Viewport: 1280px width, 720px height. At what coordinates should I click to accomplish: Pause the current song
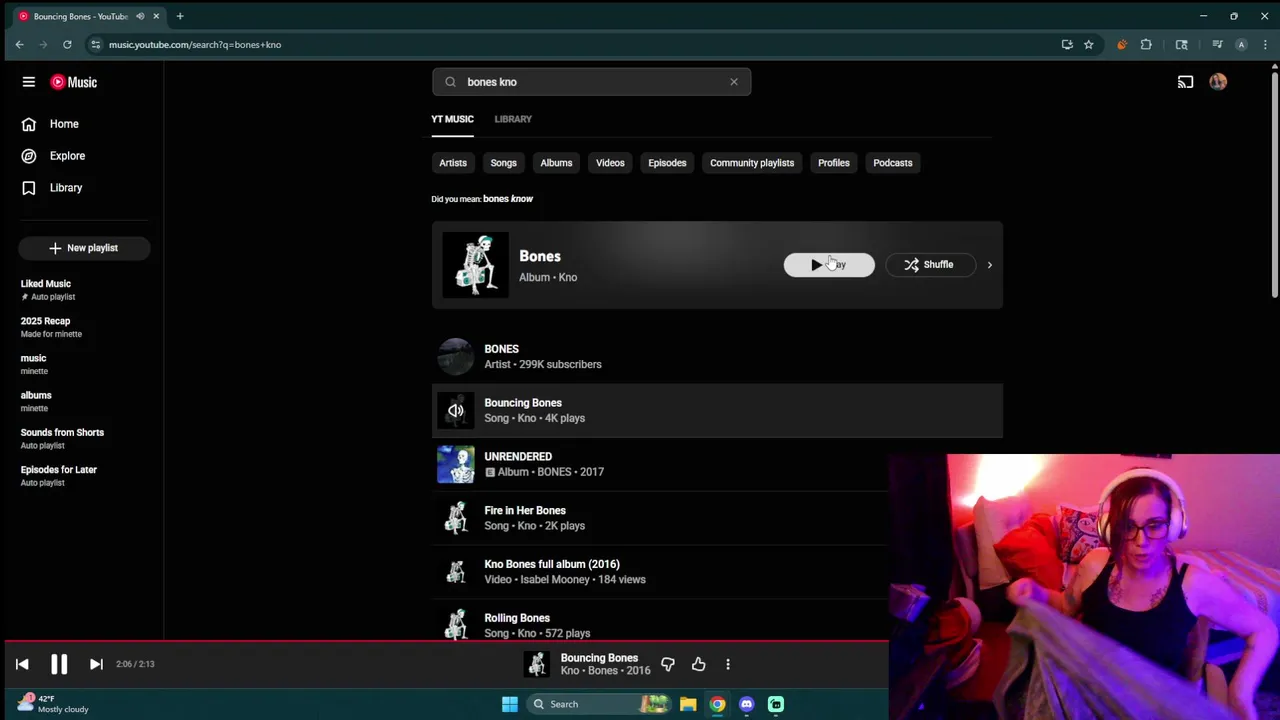[x=59, y=664]
